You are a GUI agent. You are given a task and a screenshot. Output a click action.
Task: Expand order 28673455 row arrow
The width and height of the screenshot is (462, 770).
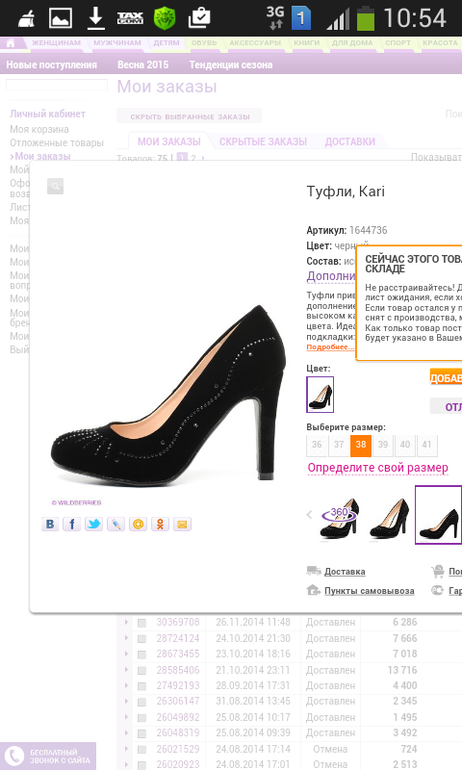pos(126,654)
